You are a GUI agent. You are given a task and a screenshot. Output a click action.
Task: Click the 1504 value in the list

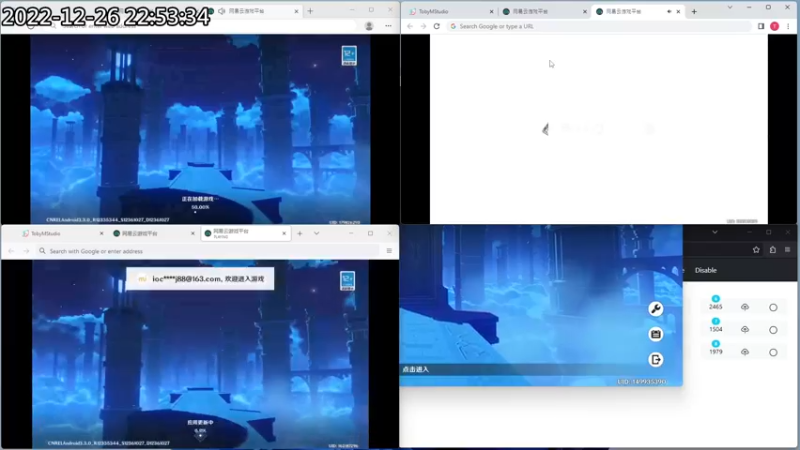(x=715, y=329)
